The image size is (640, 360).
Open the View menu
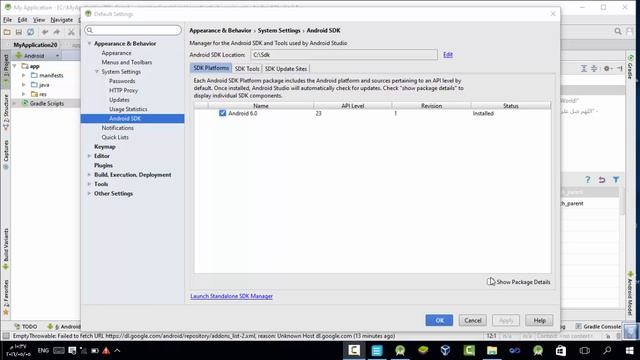[x=39, y=20]
